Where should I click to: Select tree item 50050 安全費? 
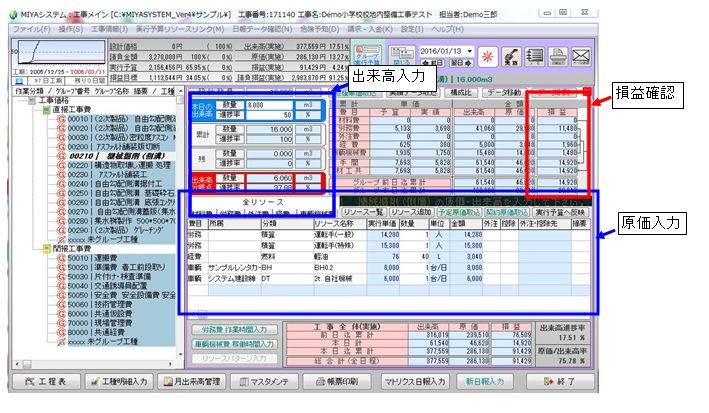click(x=121, y=295)
